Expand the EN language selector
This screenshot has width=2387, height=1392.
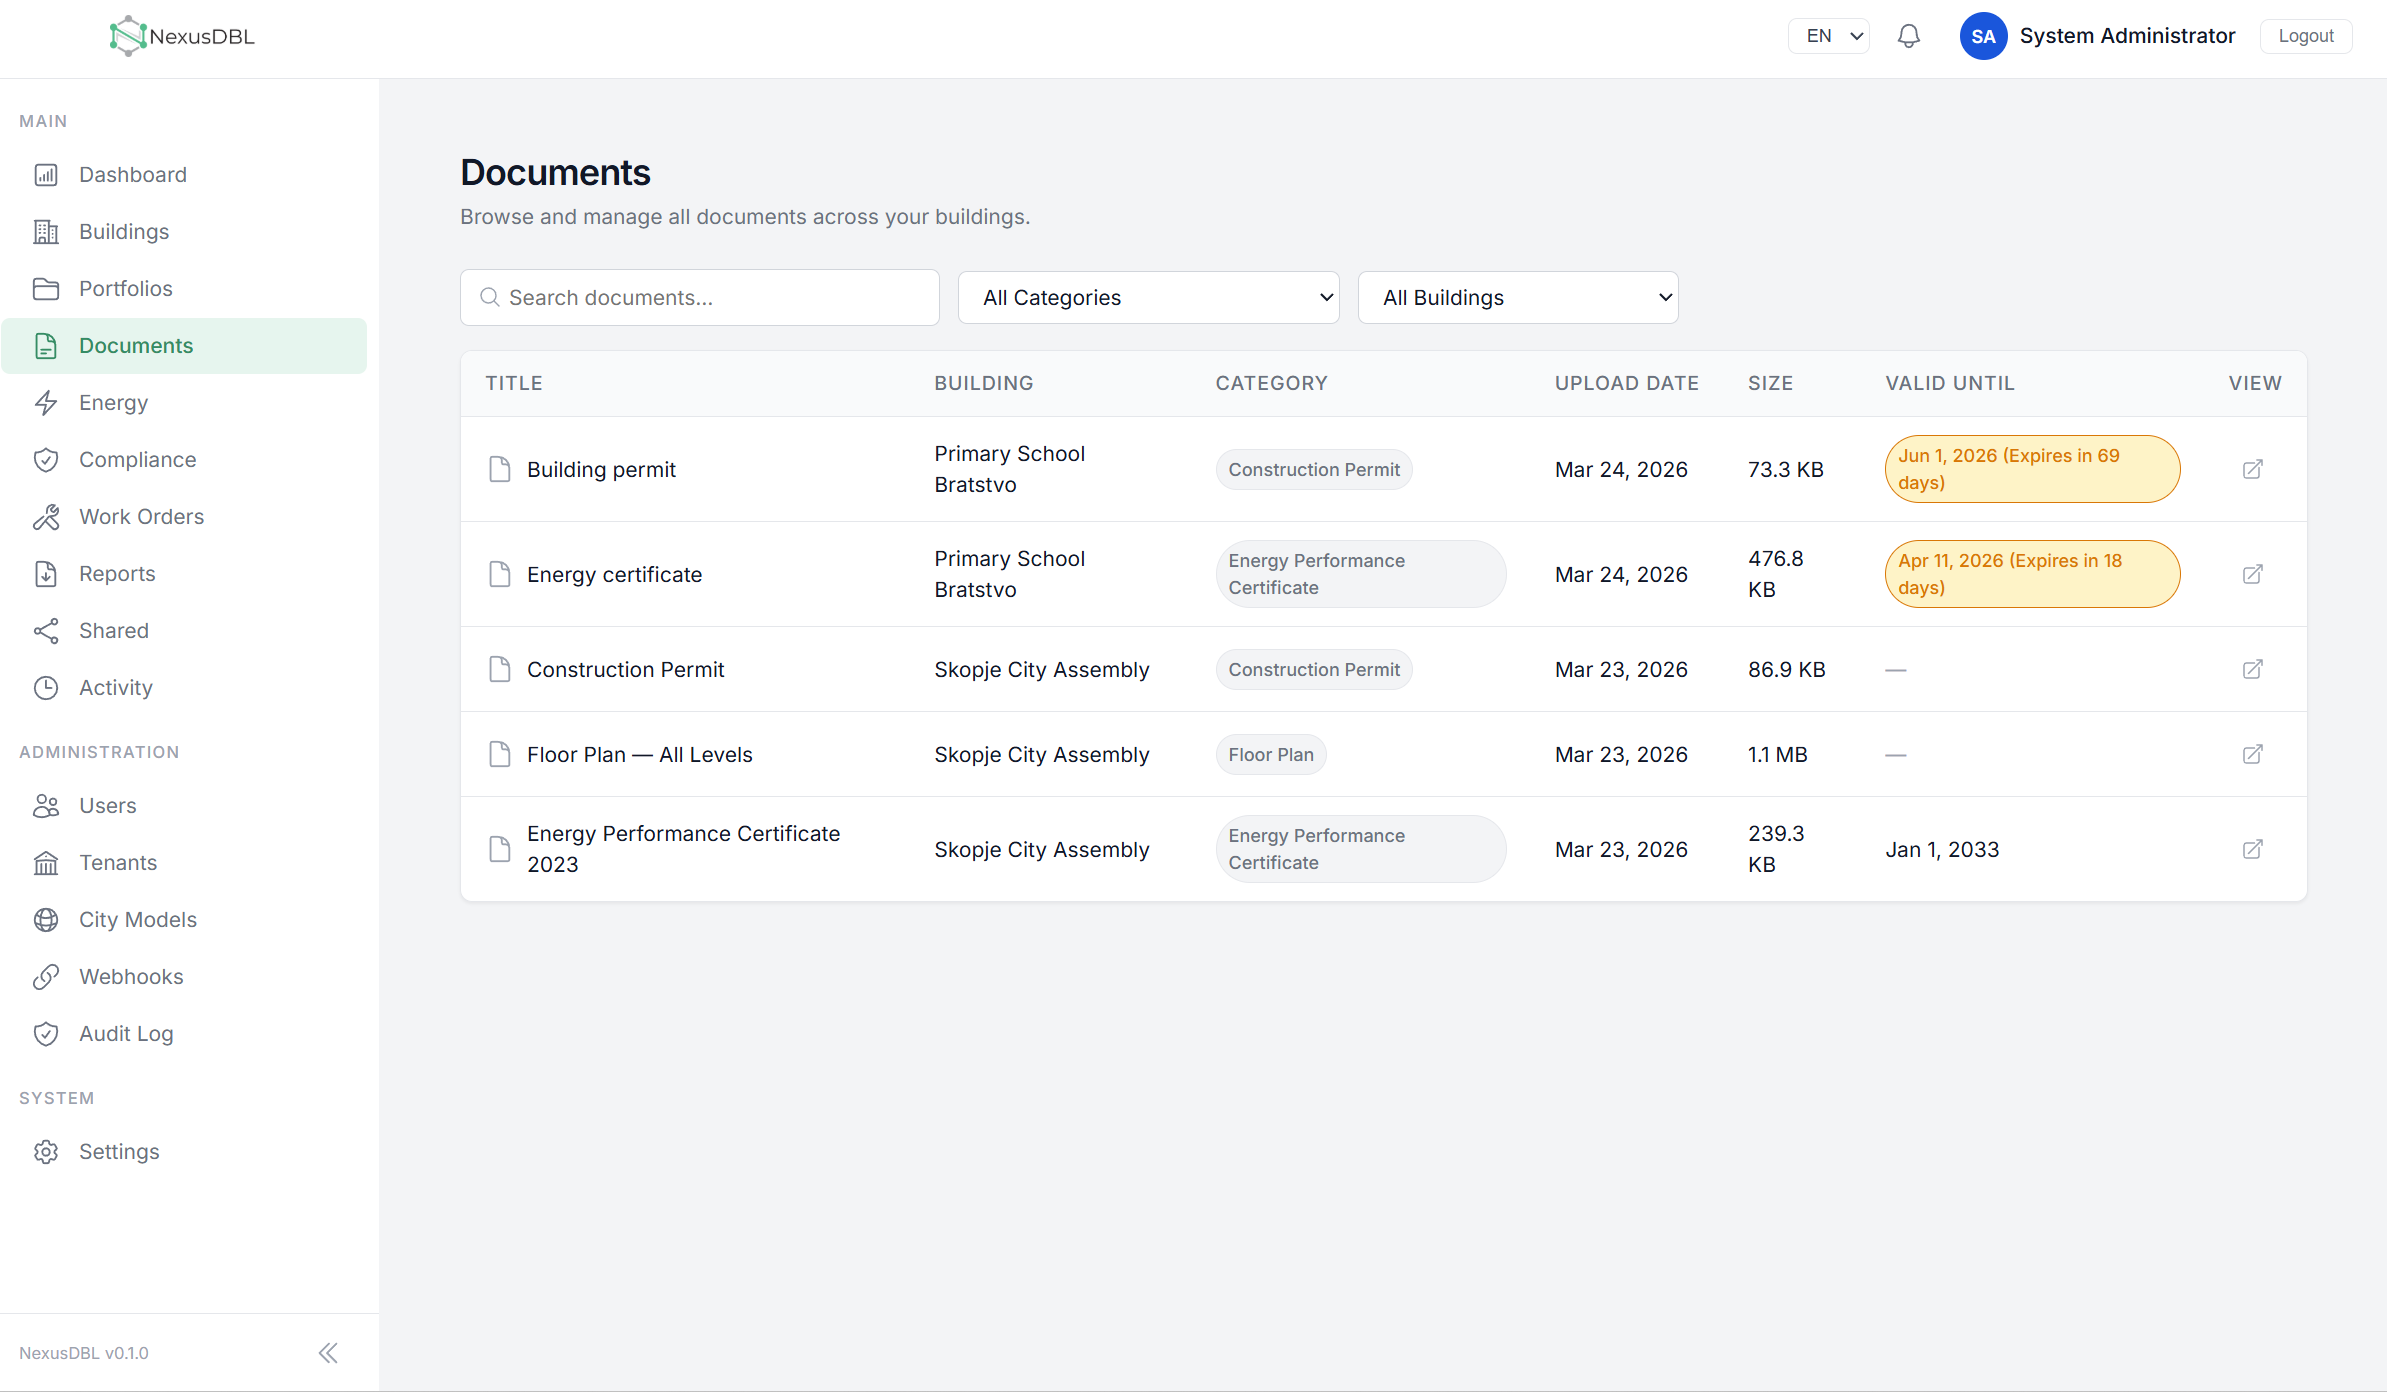(1828, 36)
